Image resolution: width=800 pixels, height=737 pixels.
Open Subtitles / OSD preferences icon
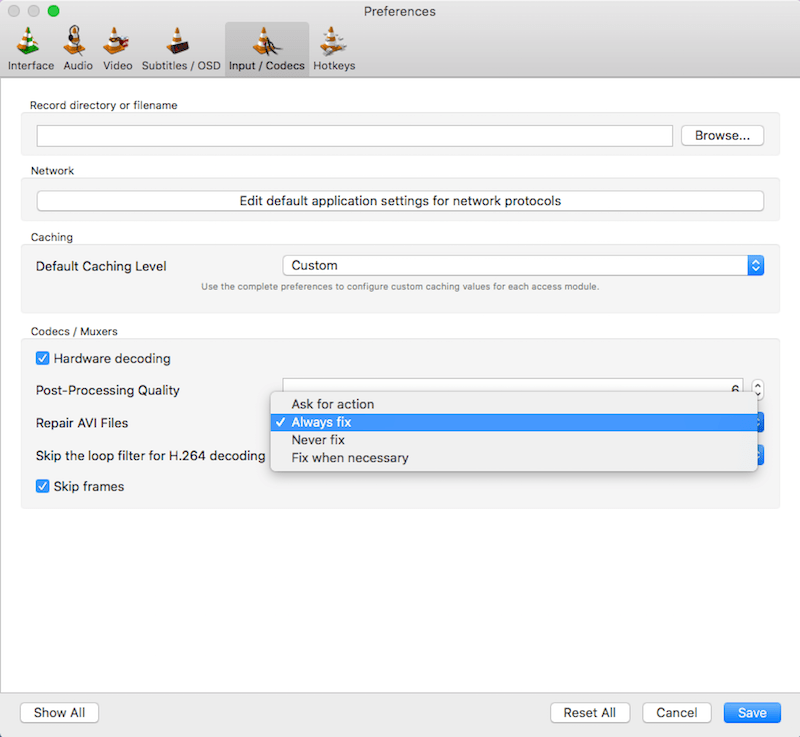coord(178,41)
